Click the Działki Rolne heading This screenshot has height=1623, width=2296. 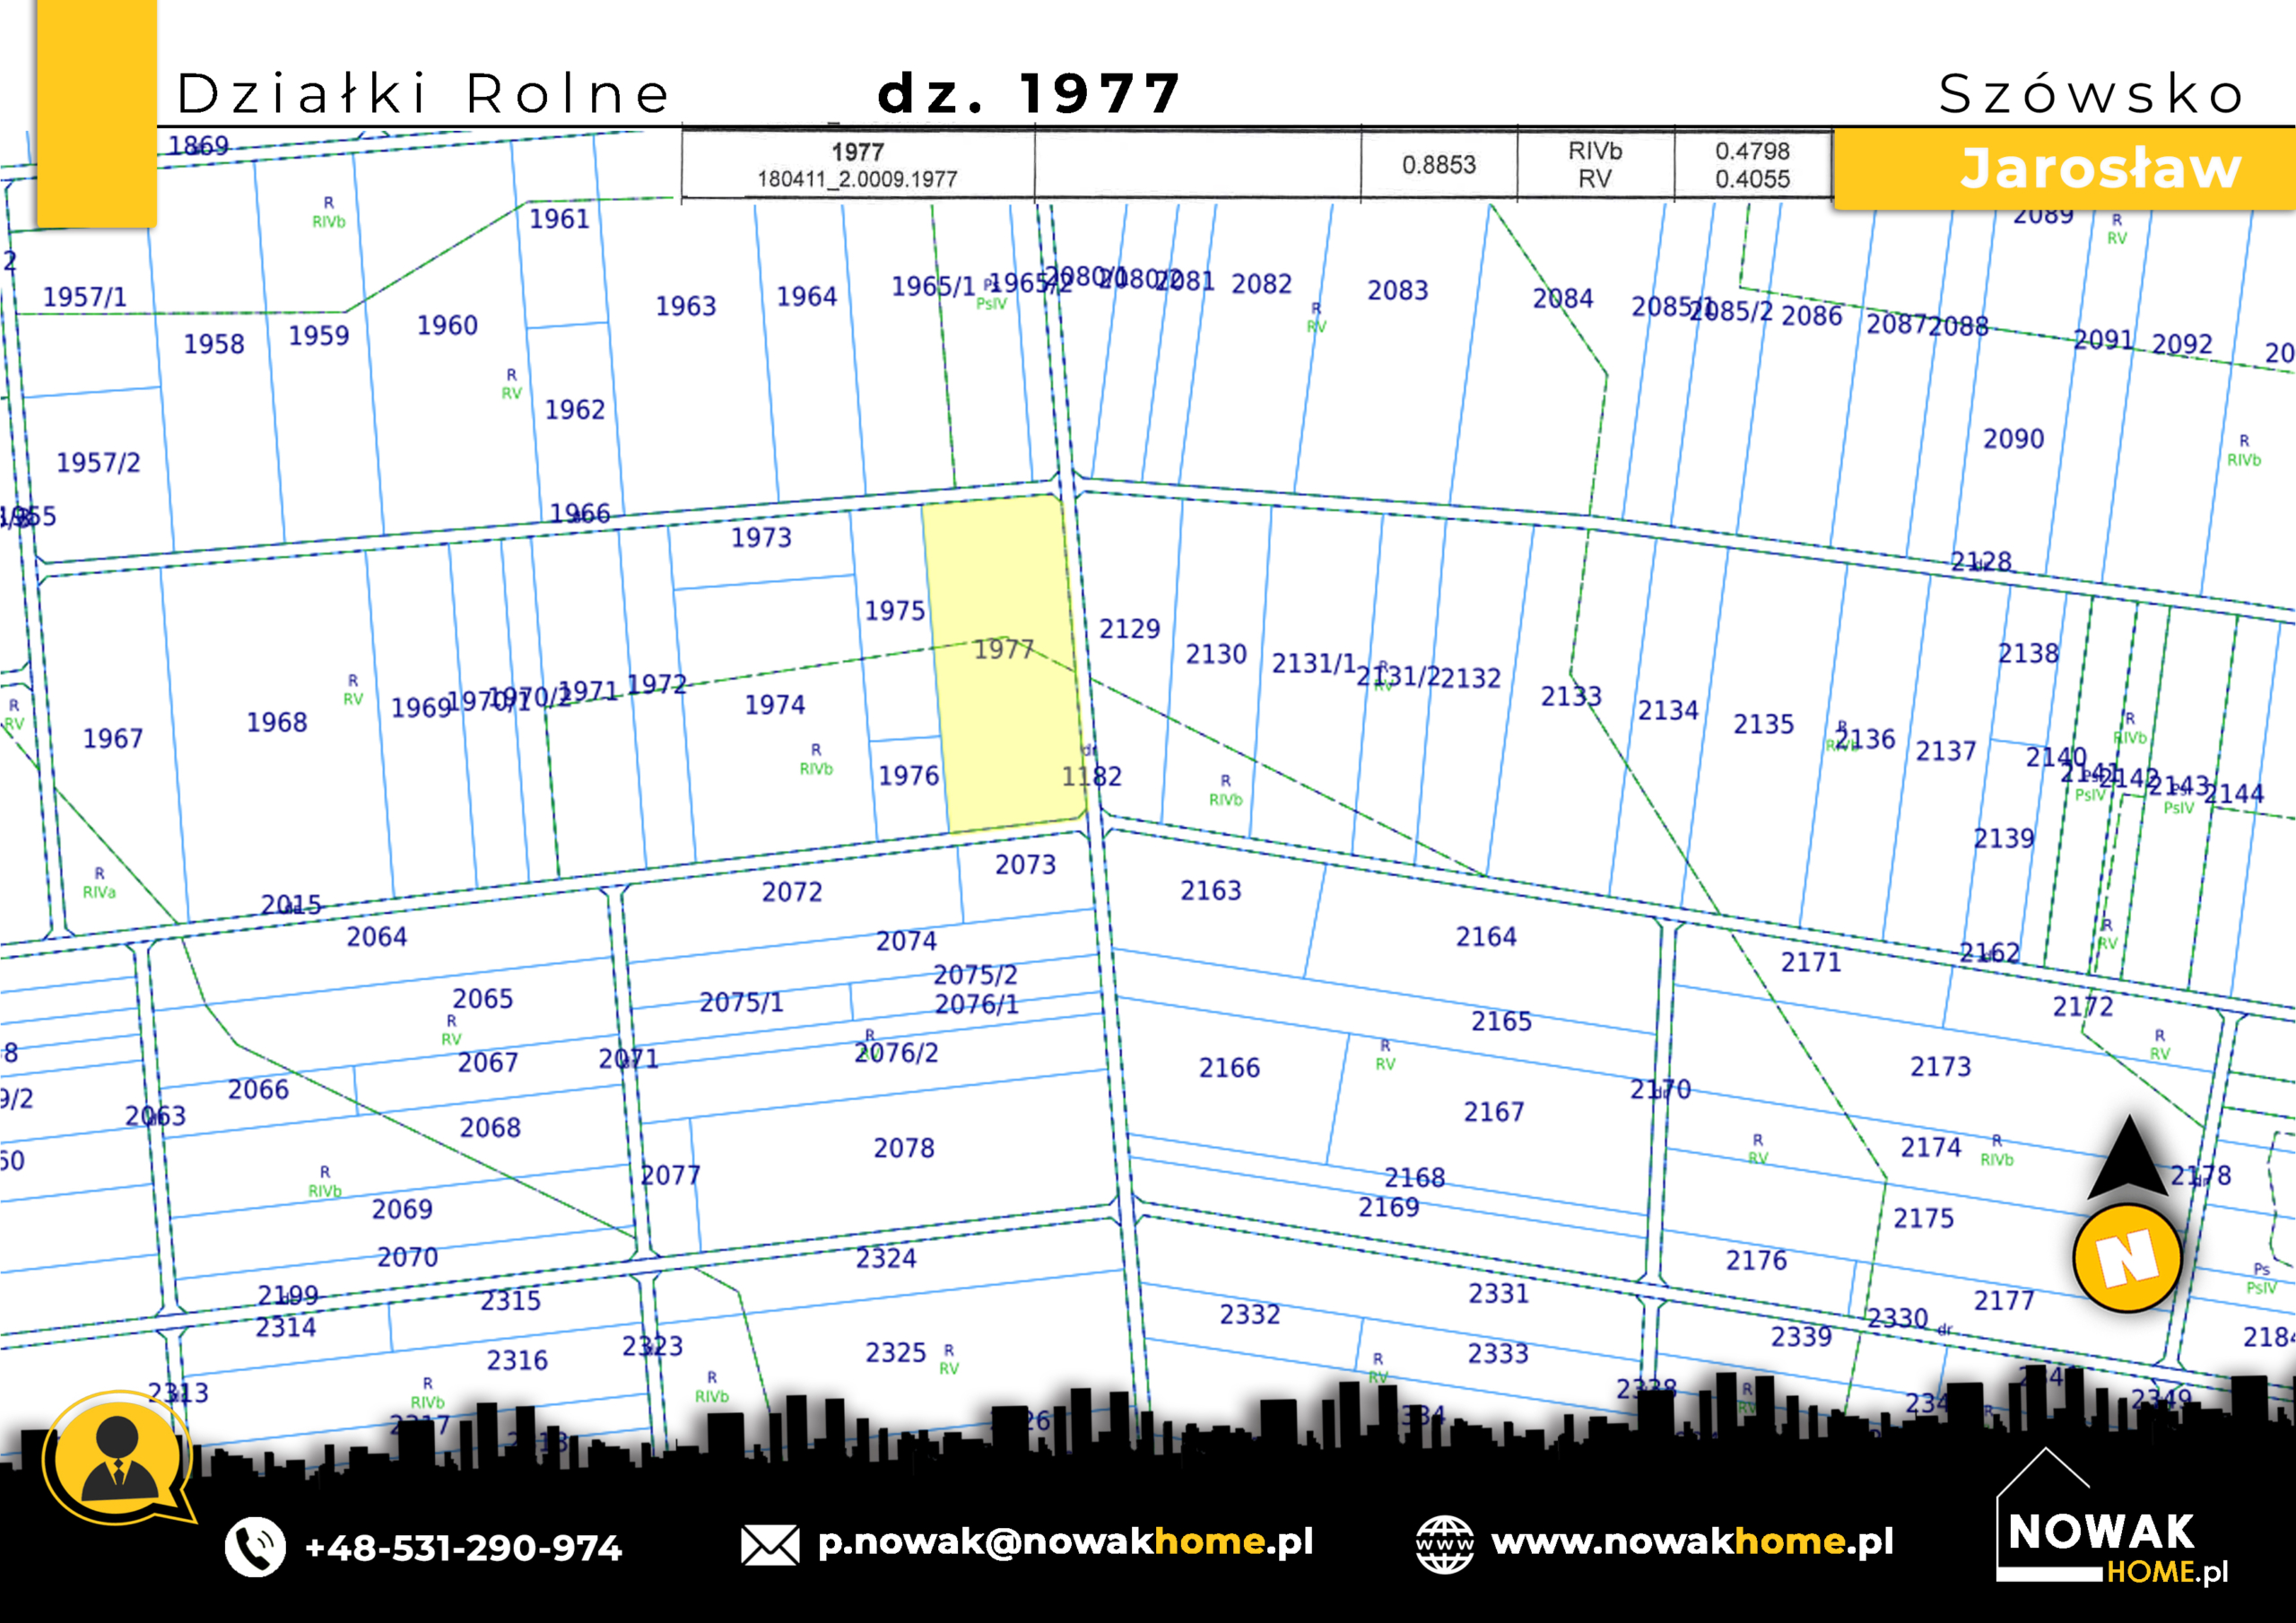pos(424,94)
